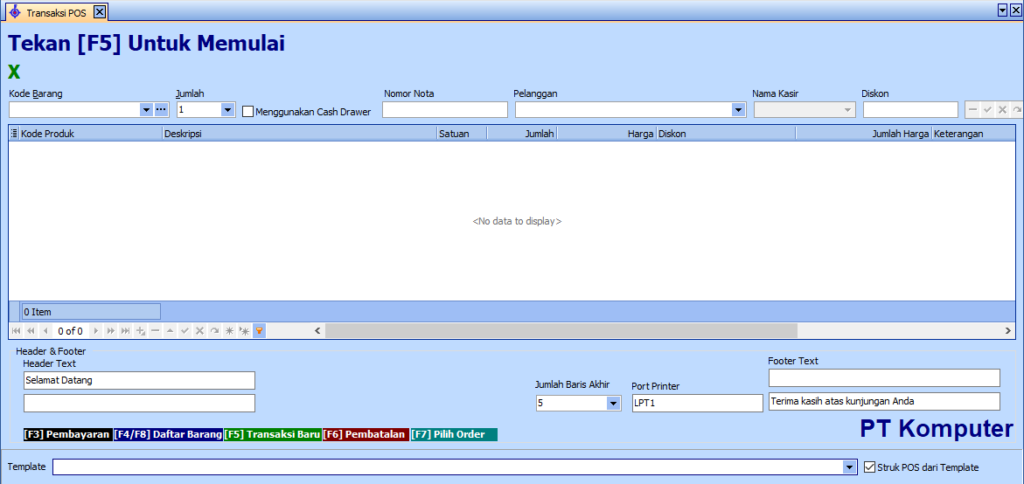Screen dimensions: 1024x484
Task: Open the Pelanggan dropdown
Action: 738,110
